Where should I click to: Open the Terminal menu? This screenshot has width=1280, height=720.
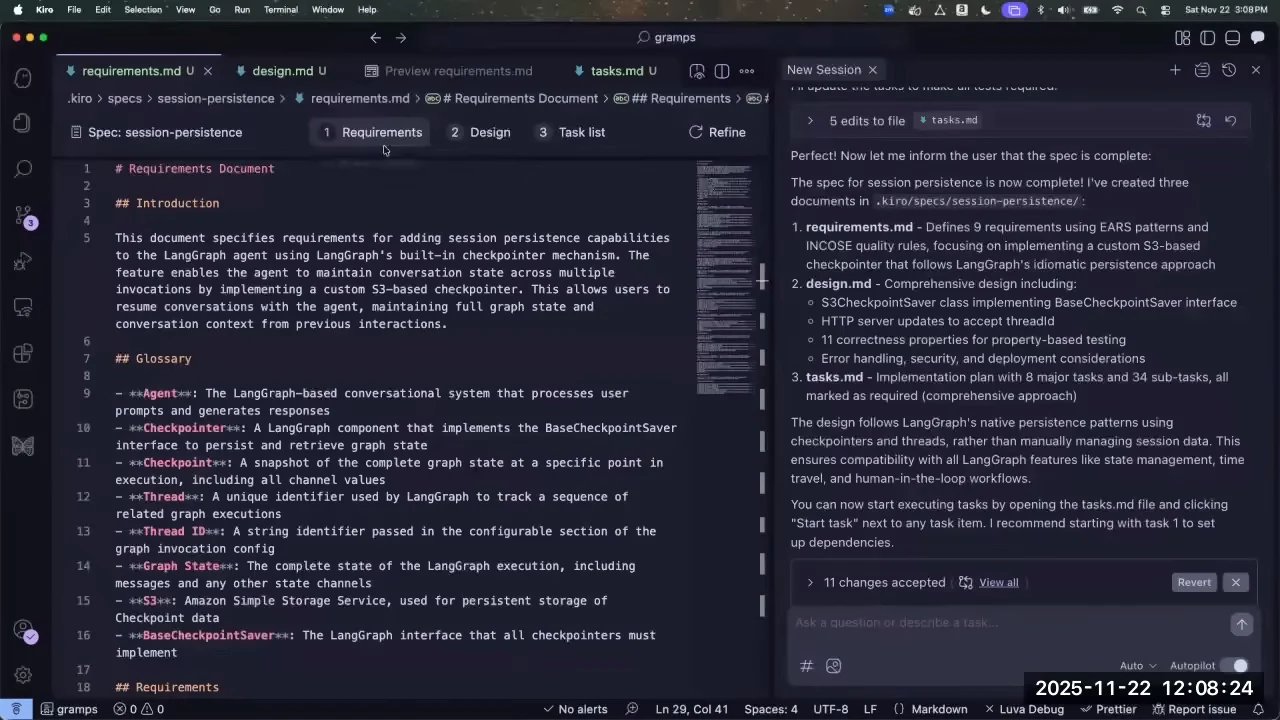tap(280, 10)
